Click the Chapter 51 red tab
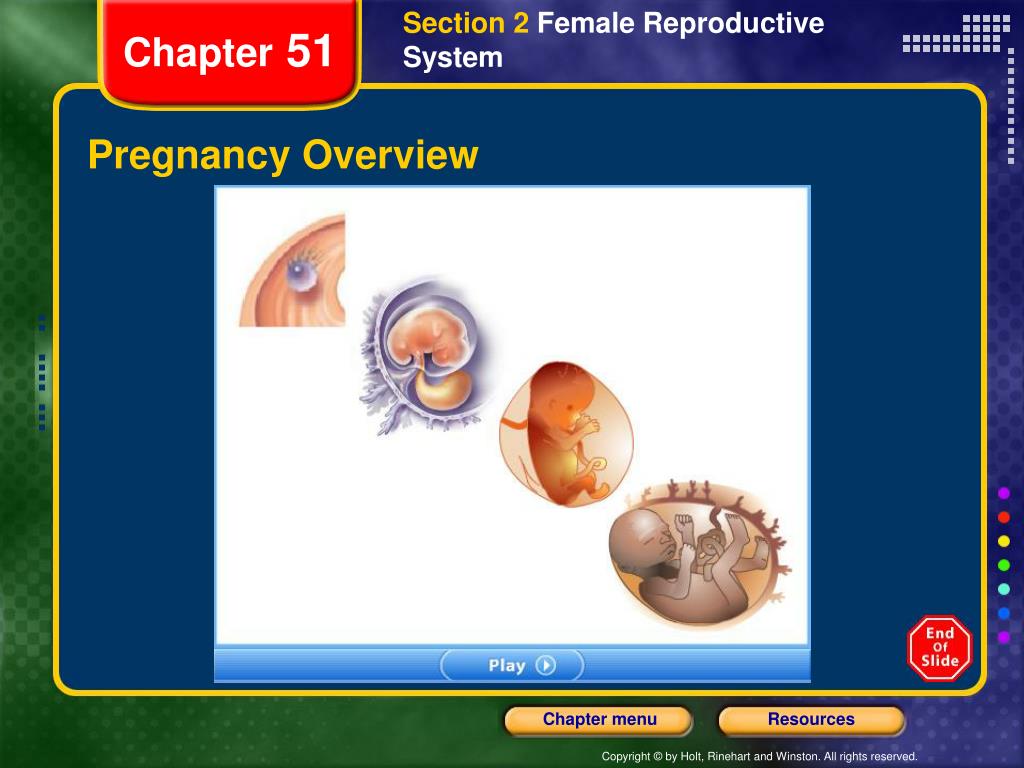The image size is (1024, 768). click(x=228, y=52)
